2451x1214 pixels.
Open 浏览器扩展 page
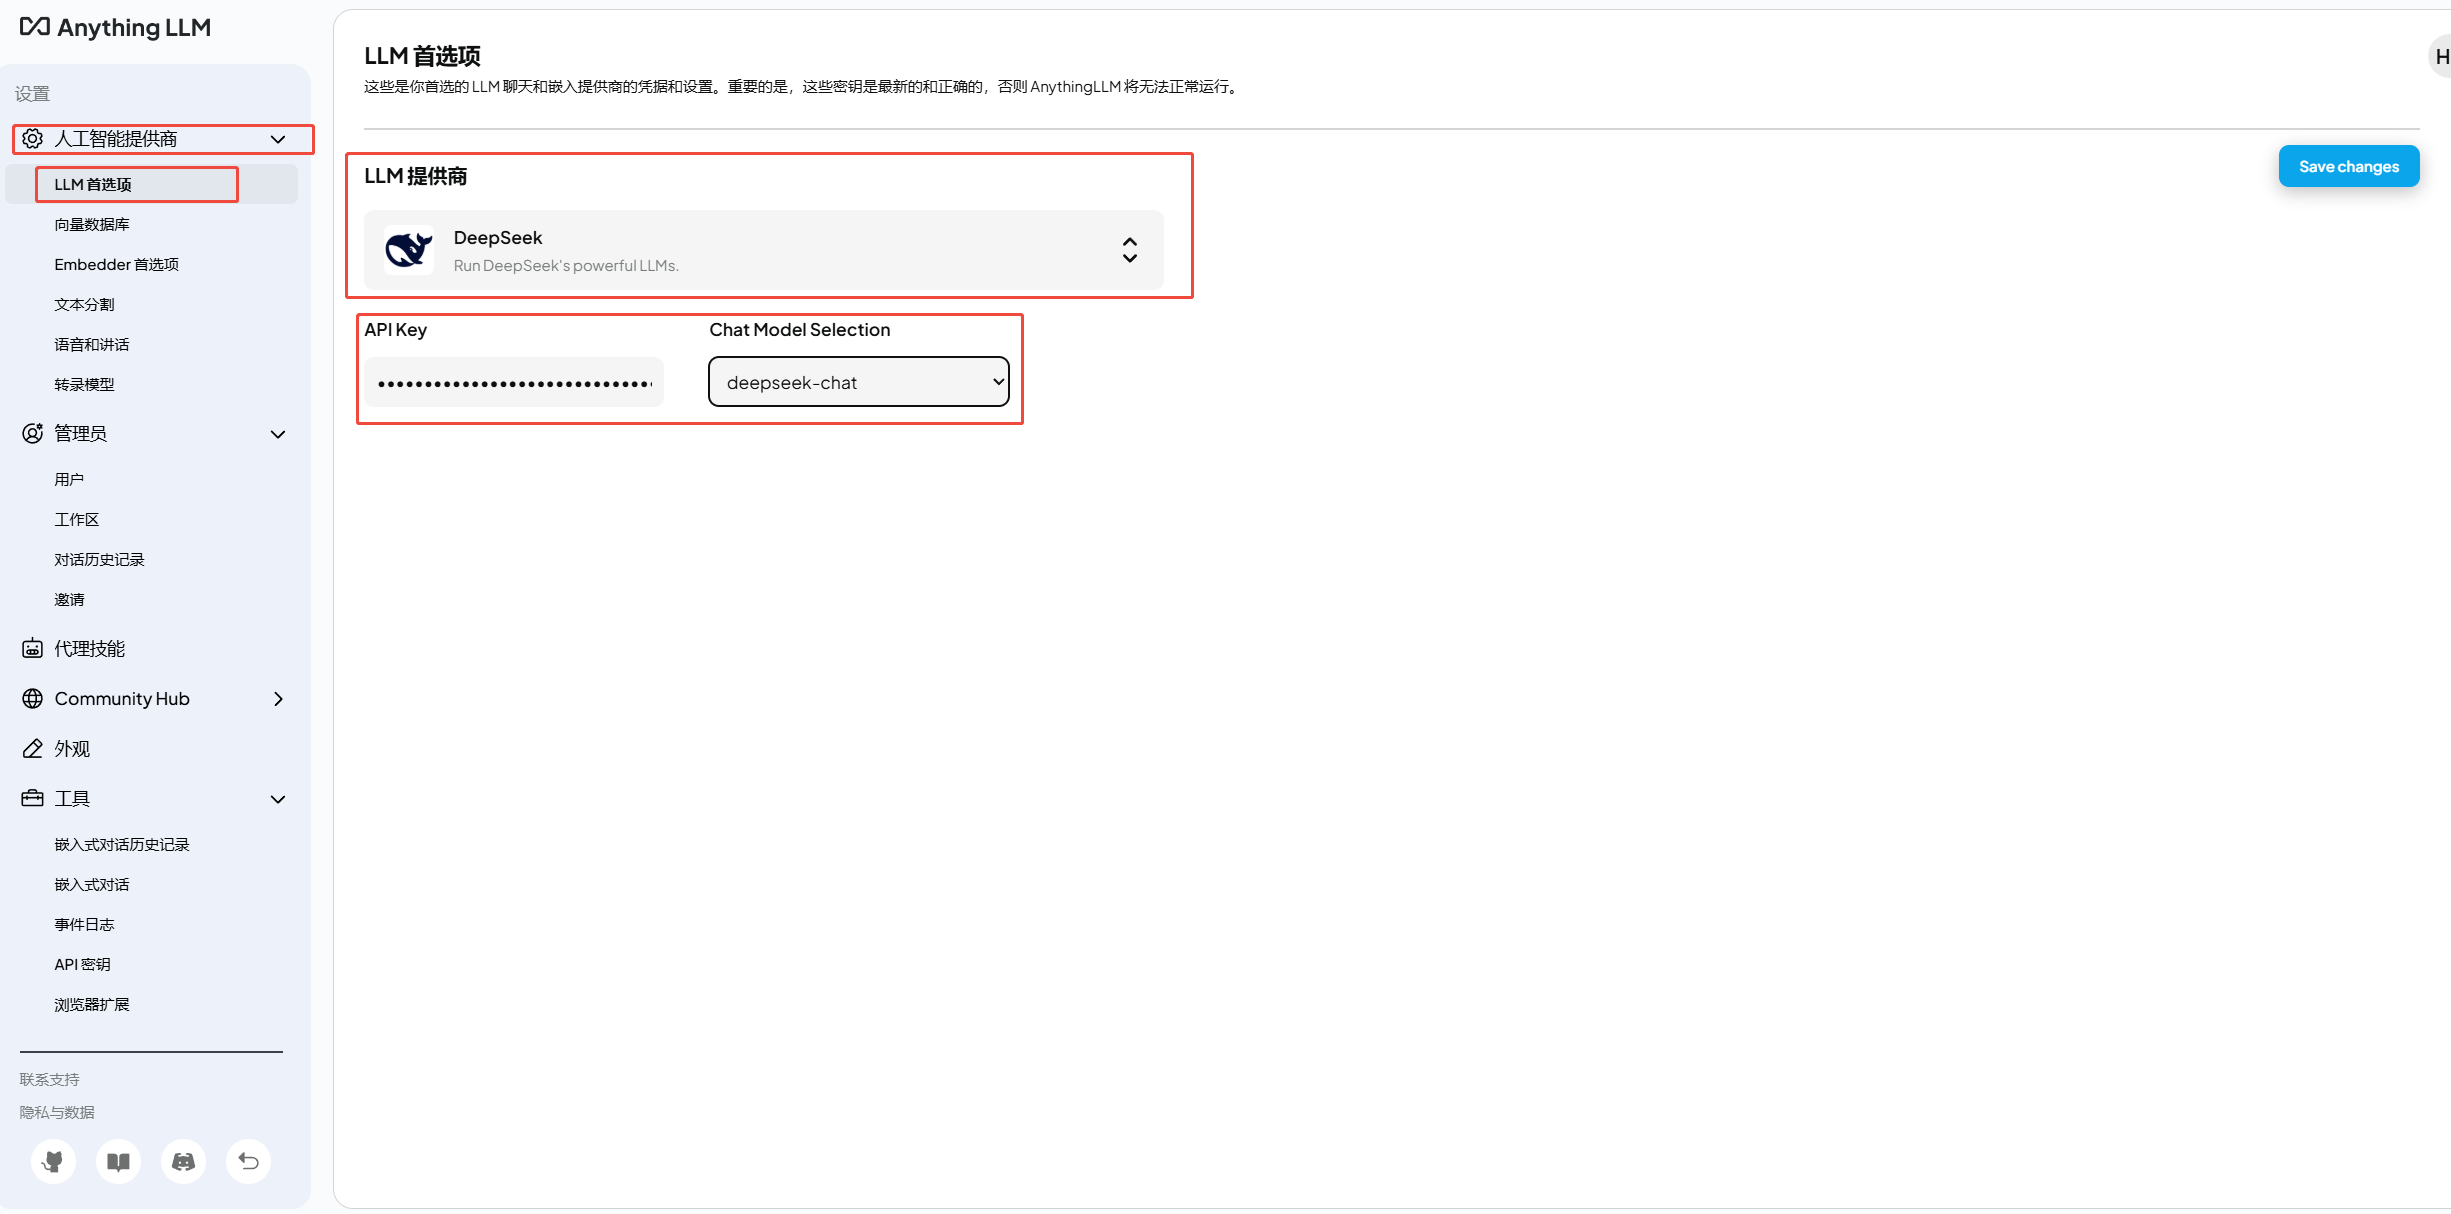point(92,1004)
